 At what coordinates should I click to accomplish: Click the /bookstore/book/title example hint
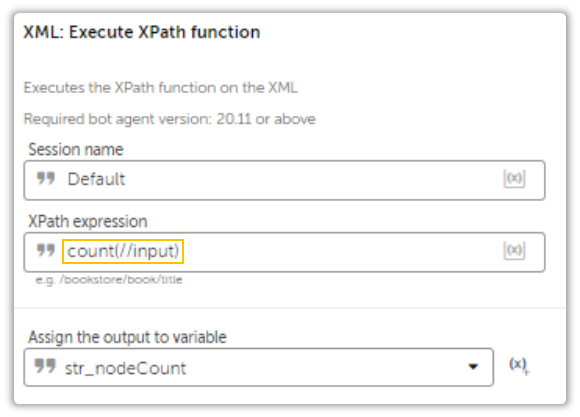109,280
